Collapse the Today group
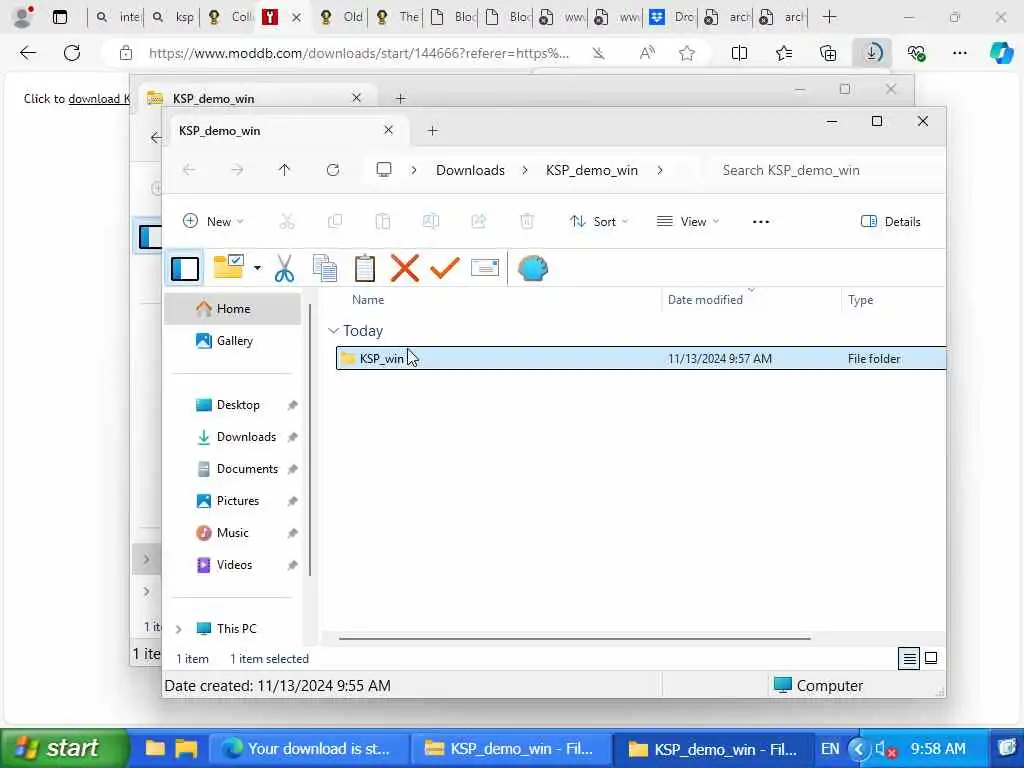The image size is (1024, 768). [x=334, y=331]
